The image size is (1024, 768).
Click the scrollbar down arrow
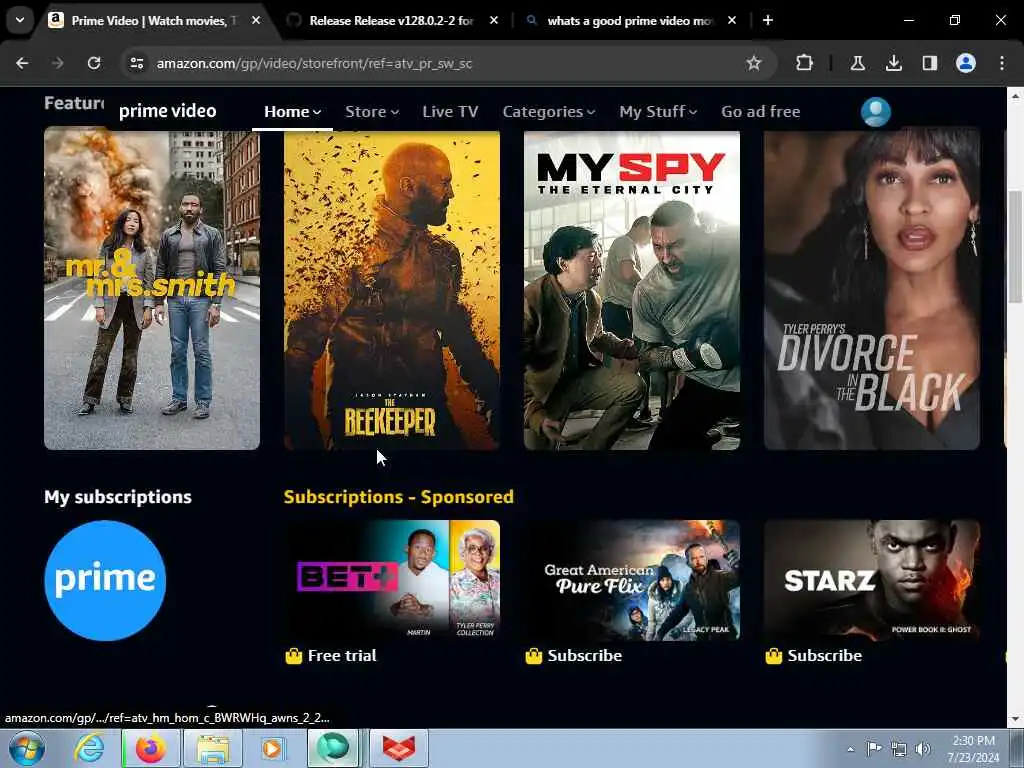1016,719
